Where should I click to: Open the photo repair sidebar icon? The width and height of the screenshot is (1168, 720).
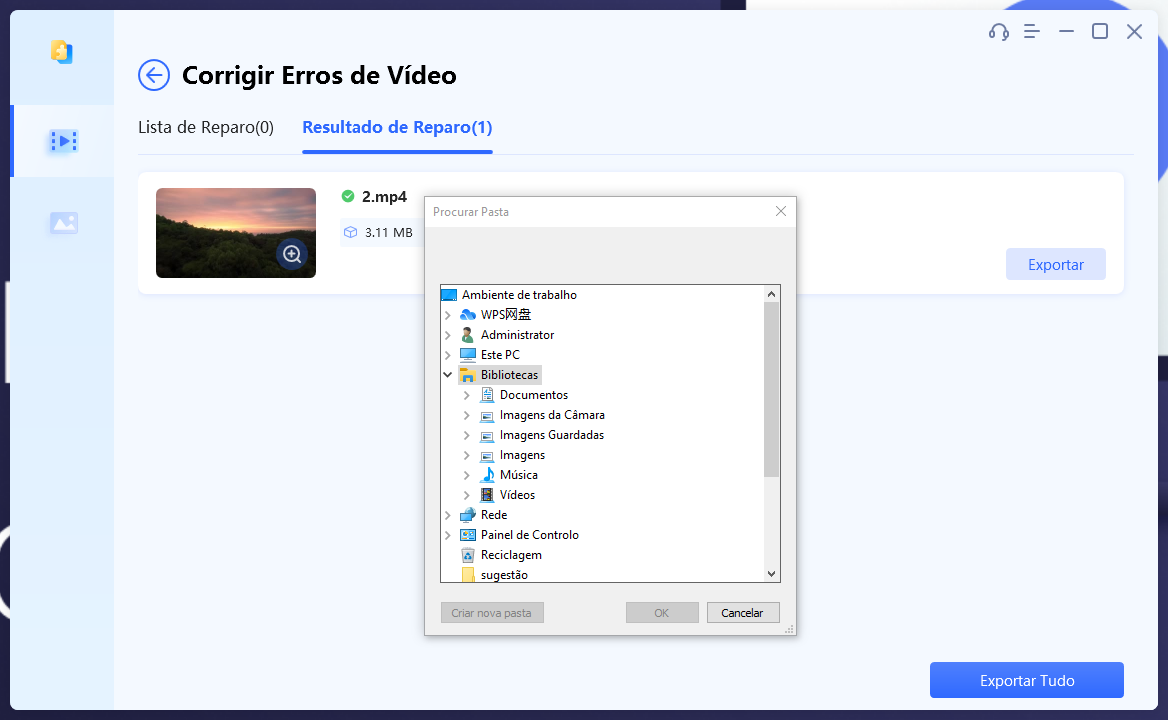(x=63, y=222)
